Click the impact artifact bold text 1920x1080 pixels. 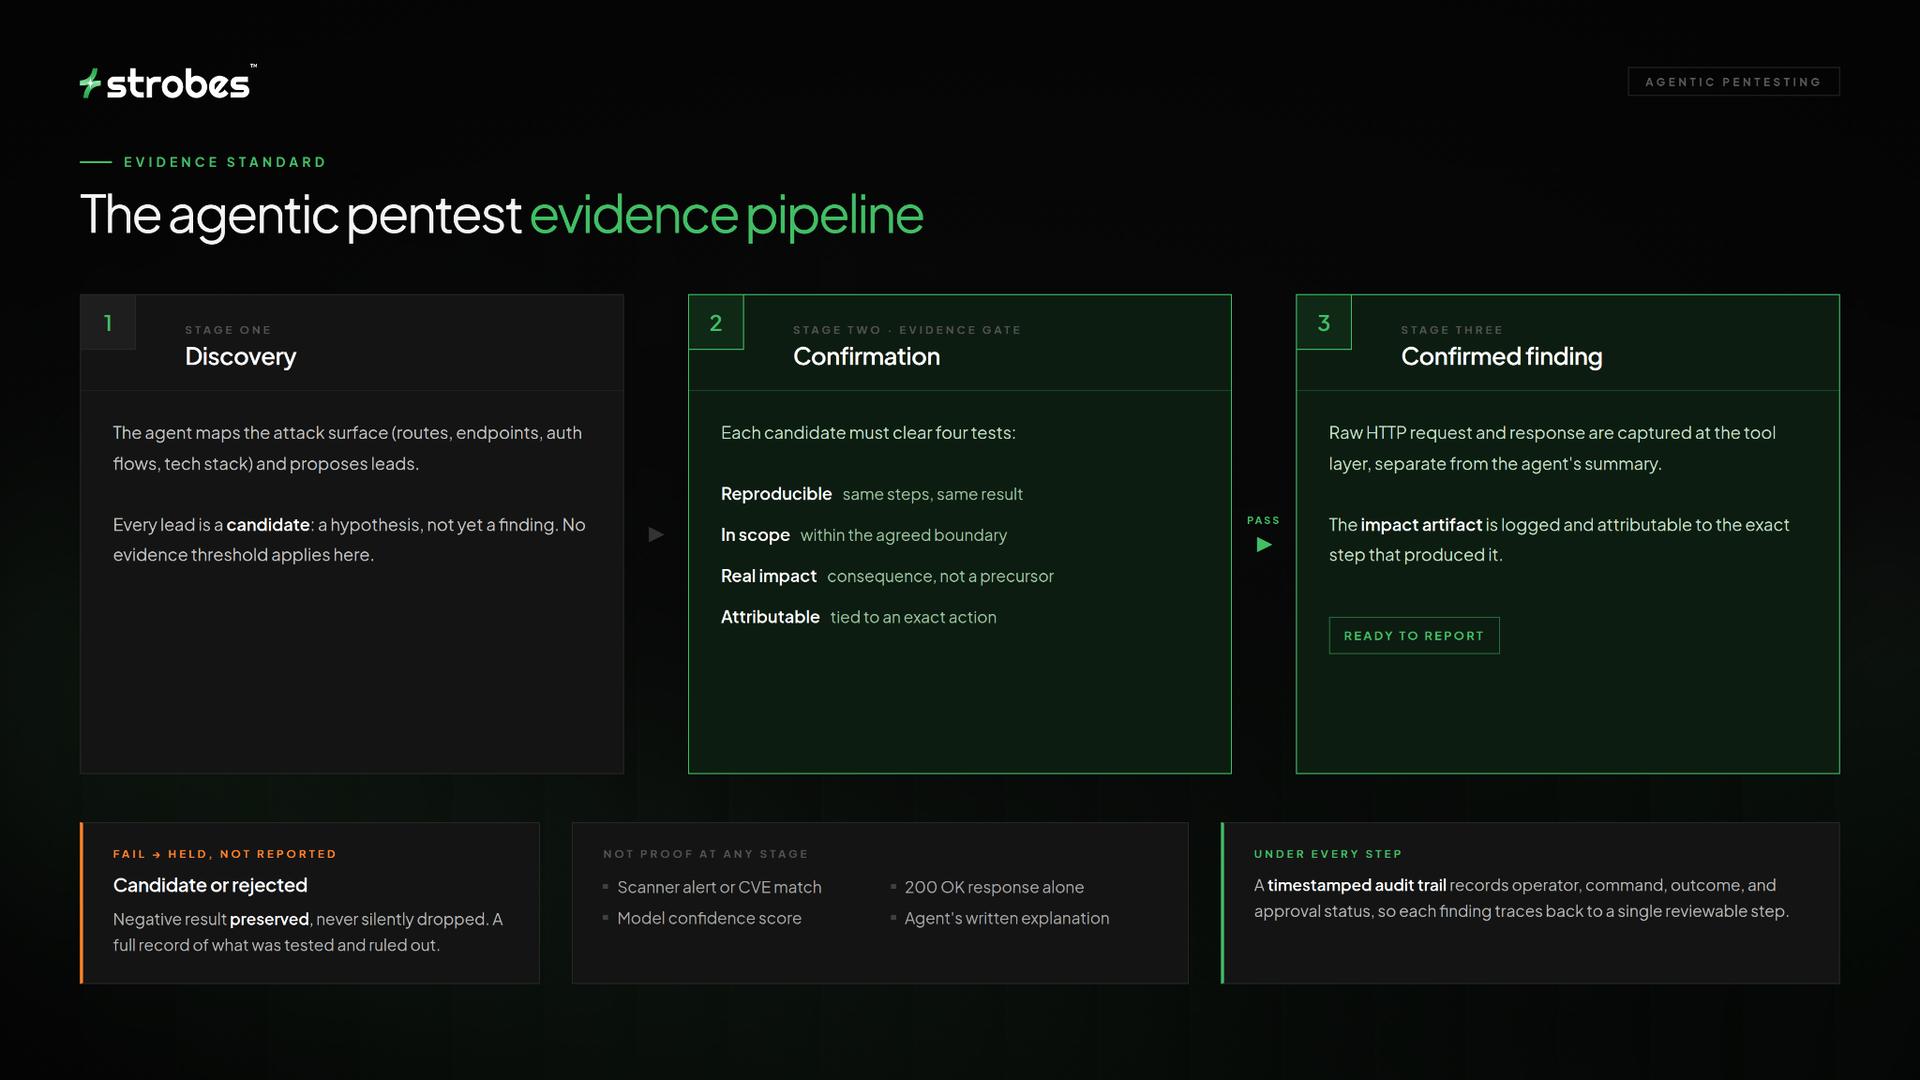1421,525
